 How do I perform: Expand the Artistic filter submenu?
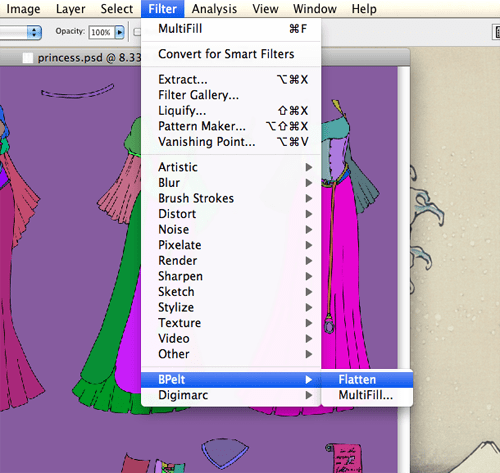[x=231, y=167]
